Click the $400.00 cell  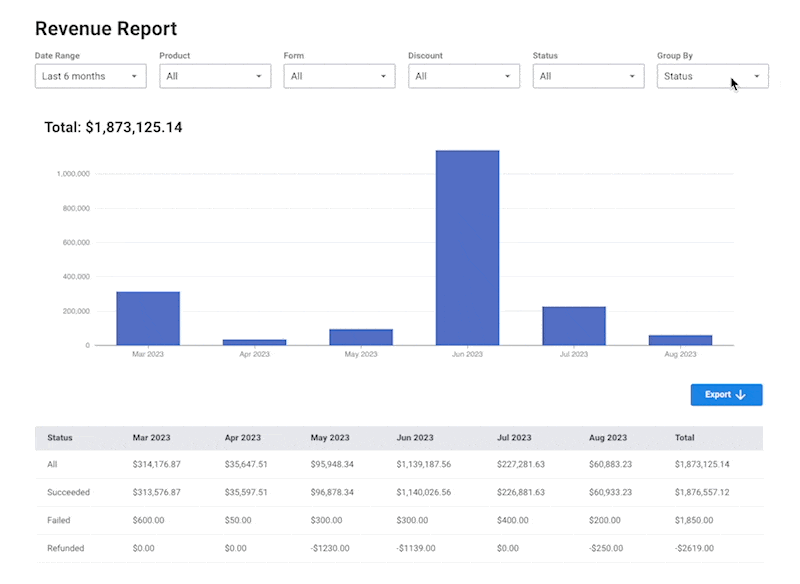point(513,520)
